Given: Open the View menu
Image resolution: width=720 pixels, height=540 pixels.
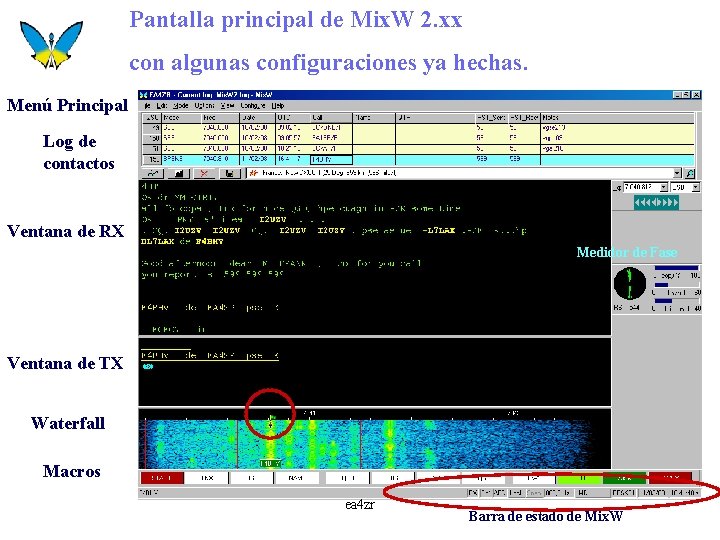Looking at the screenshot, I should [x=227, y=106].
